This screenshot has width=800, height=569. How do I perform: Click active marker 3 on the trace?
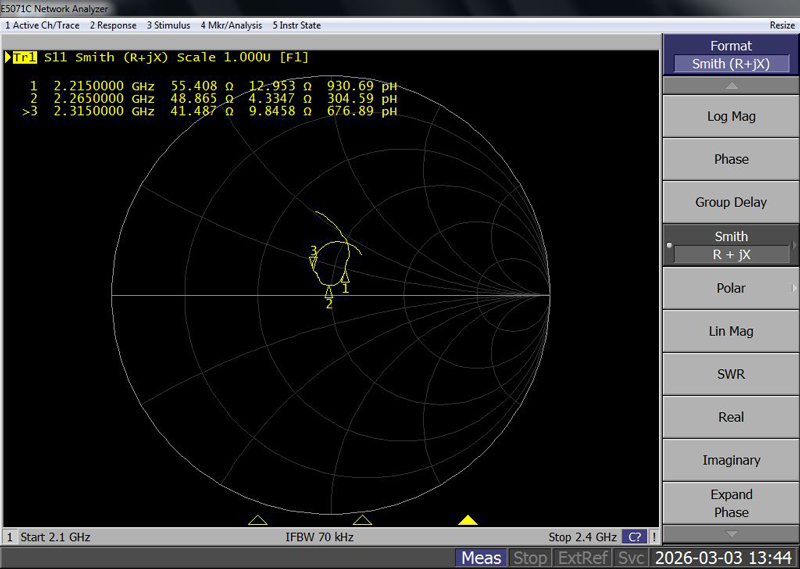coord(314,260)
